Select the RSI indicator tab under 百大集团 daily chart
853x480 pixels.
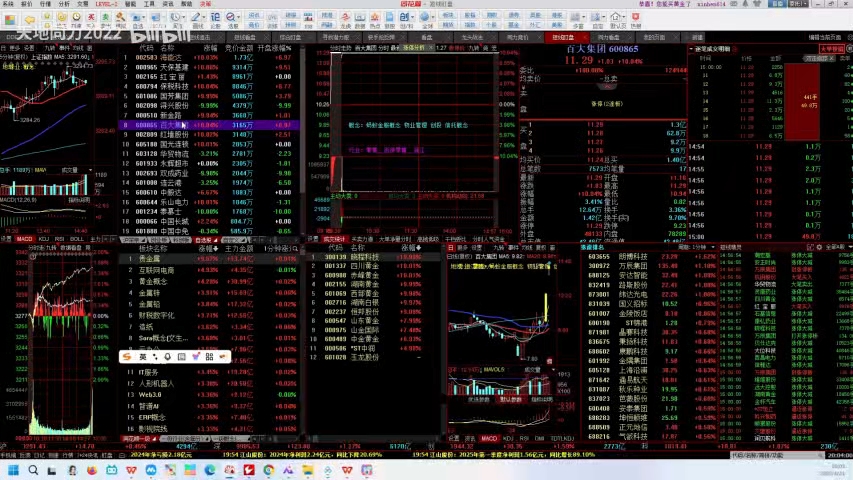(x=524, y=438)
